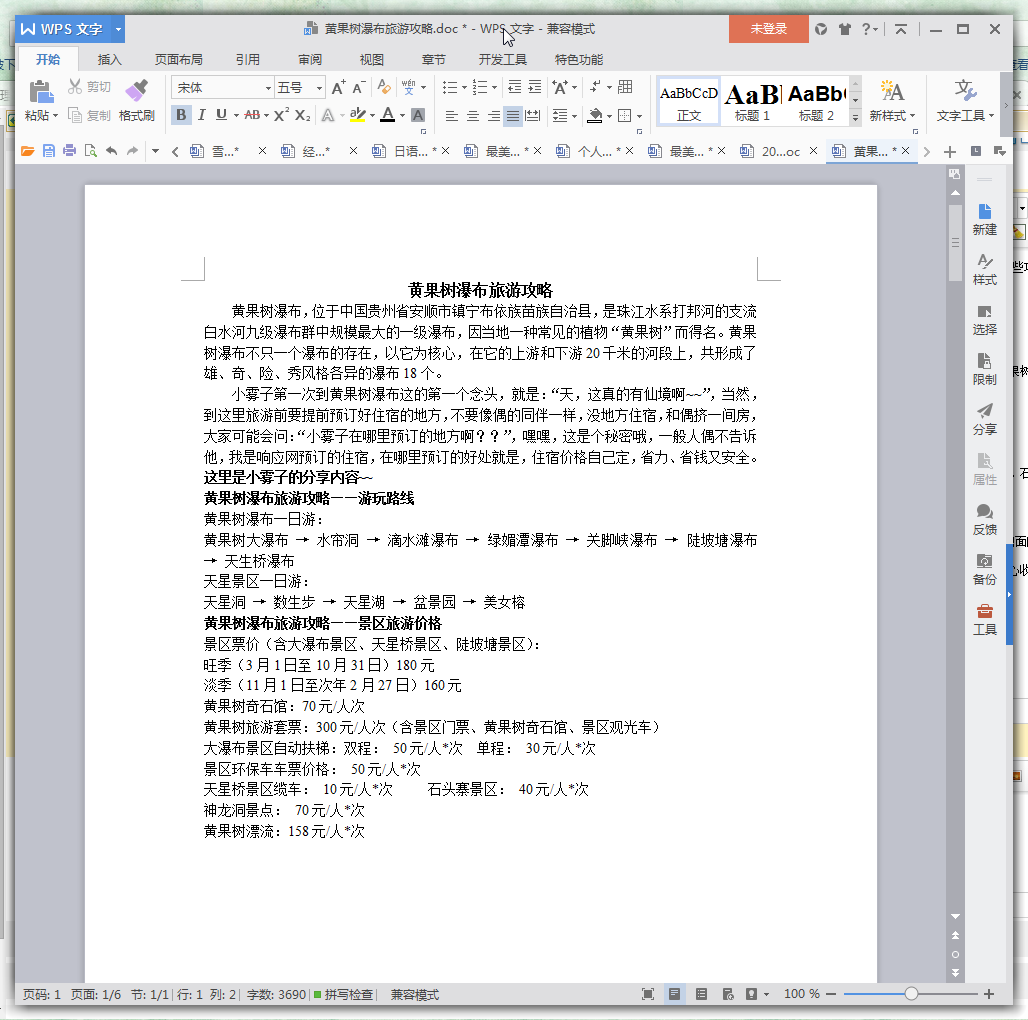Screen dimensions: 1028x1020
Task: Open the WPS 文字 application menu arrow
Action: [x=118, y=29]
